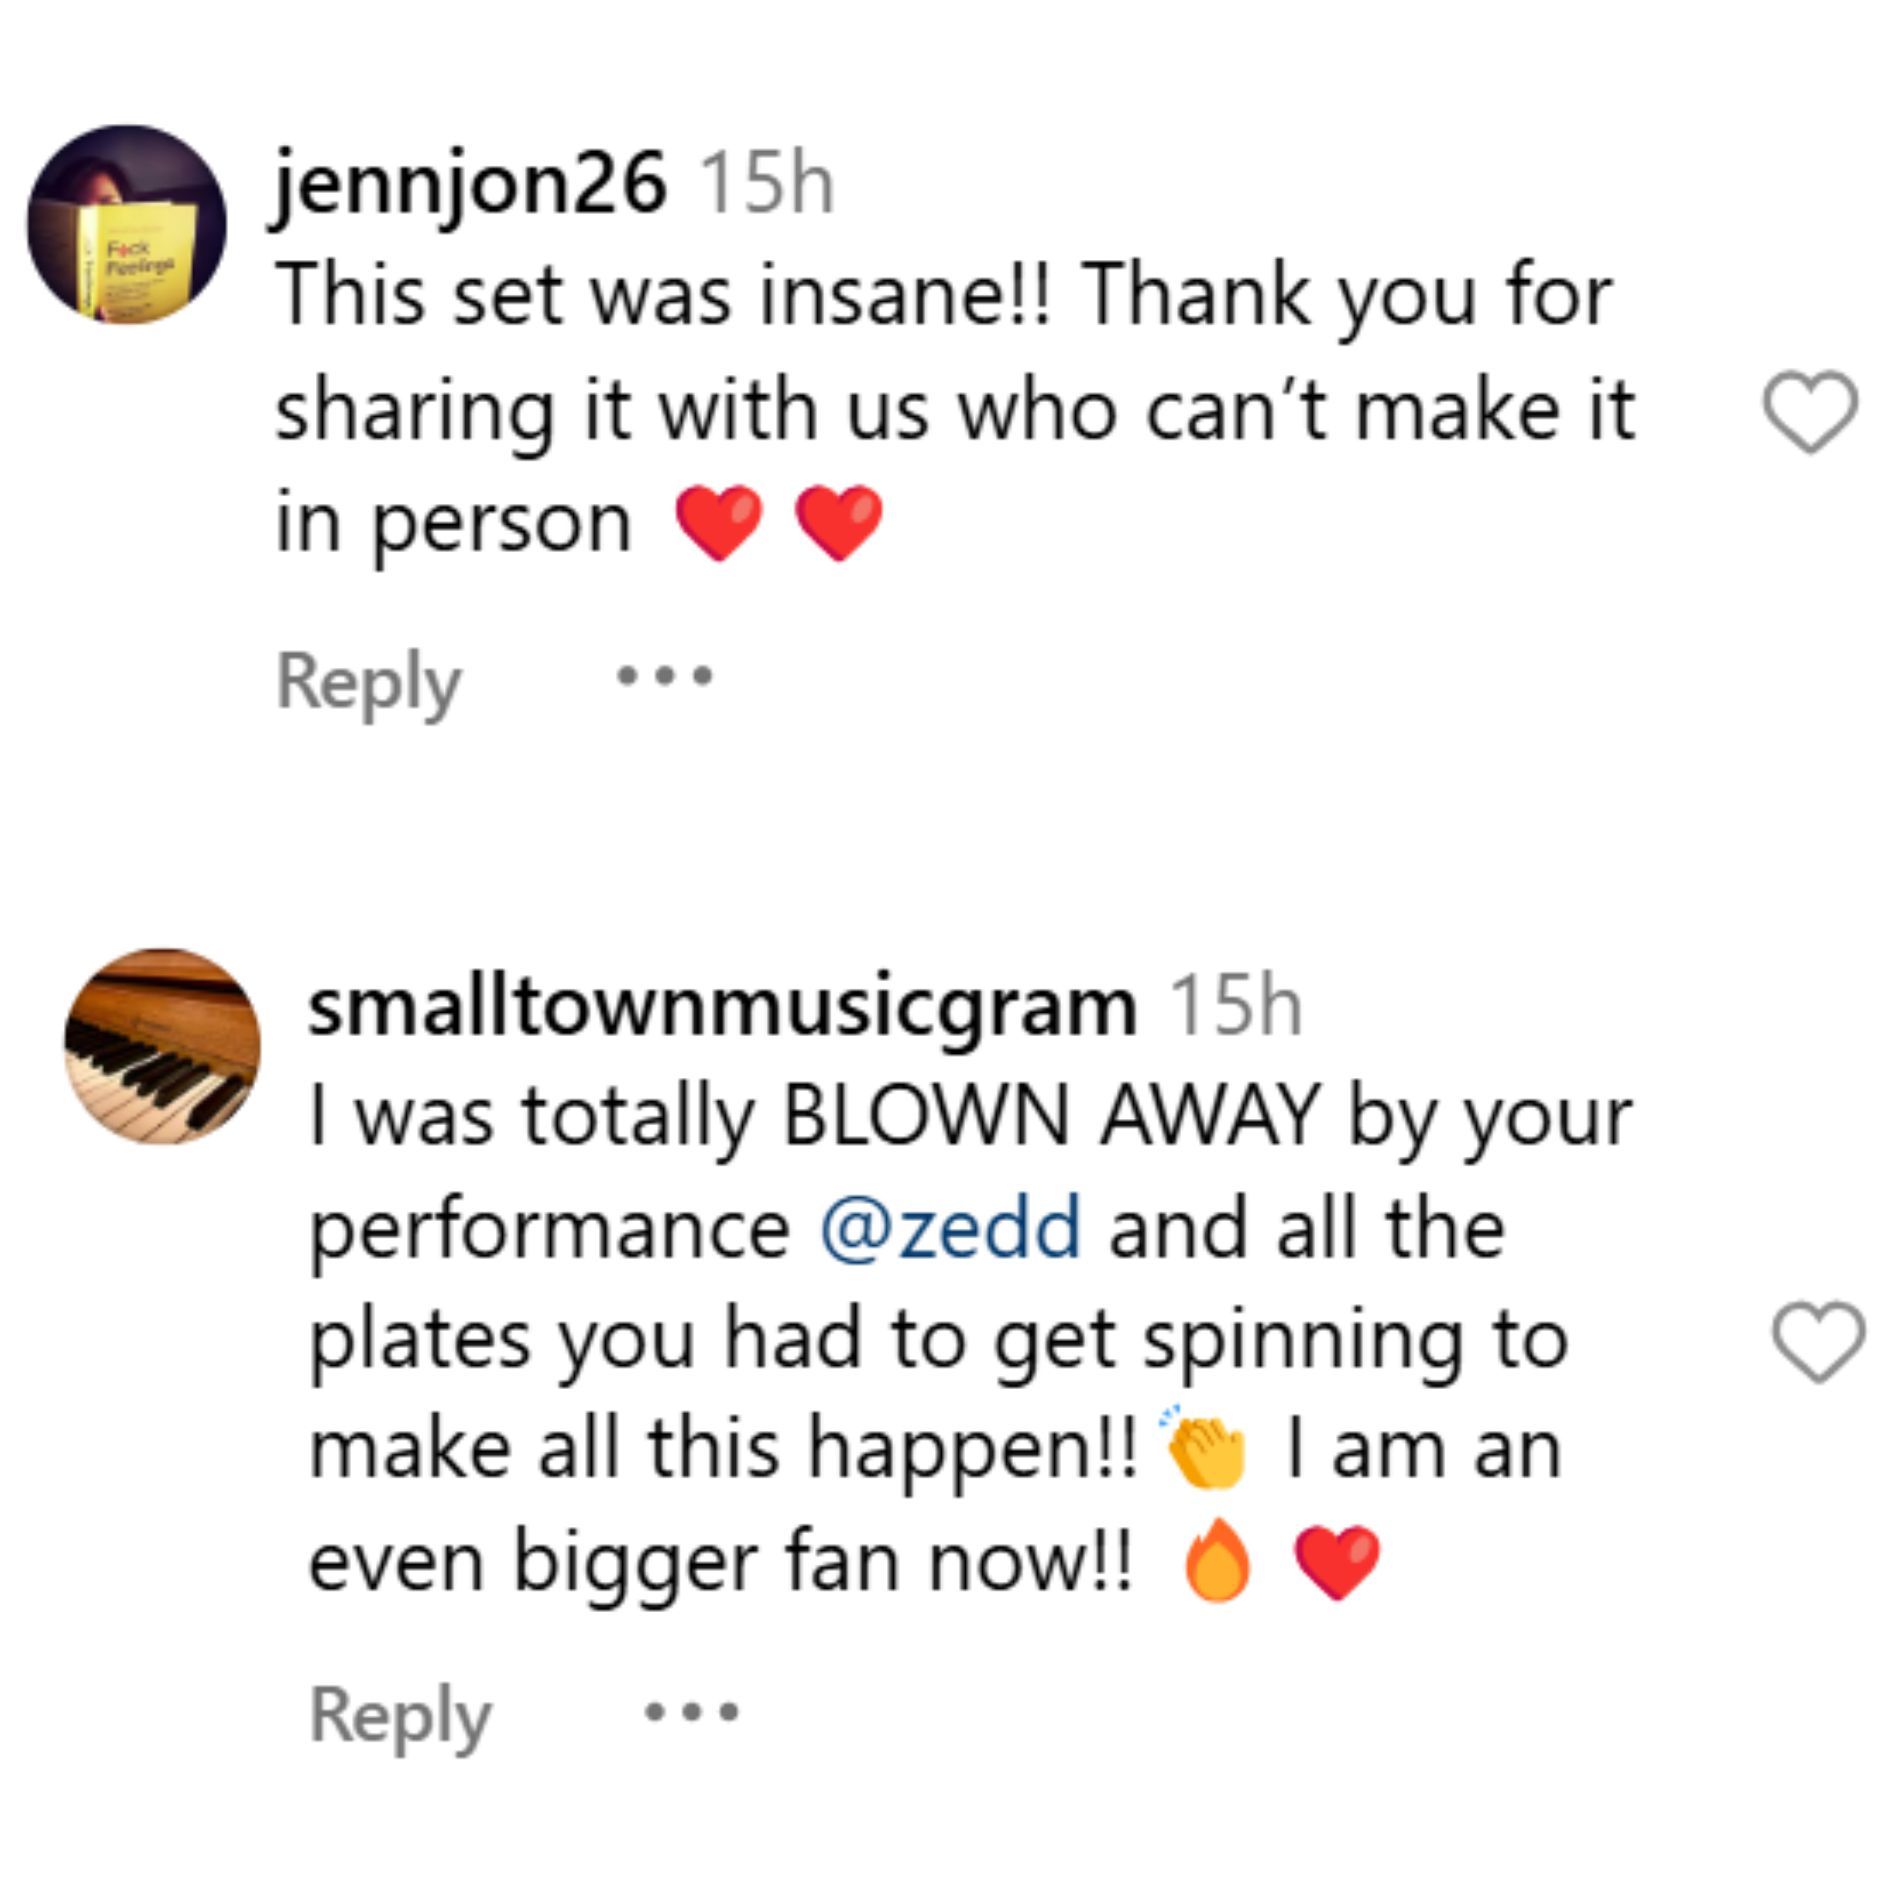Click the smalltownmusicgram username
Screen dimensions: 1900x1900
(x=722, y=1007)
